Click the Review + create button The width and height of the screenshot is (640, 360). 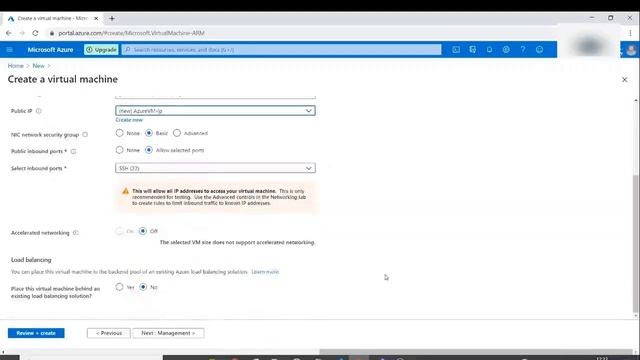point(36,333)
